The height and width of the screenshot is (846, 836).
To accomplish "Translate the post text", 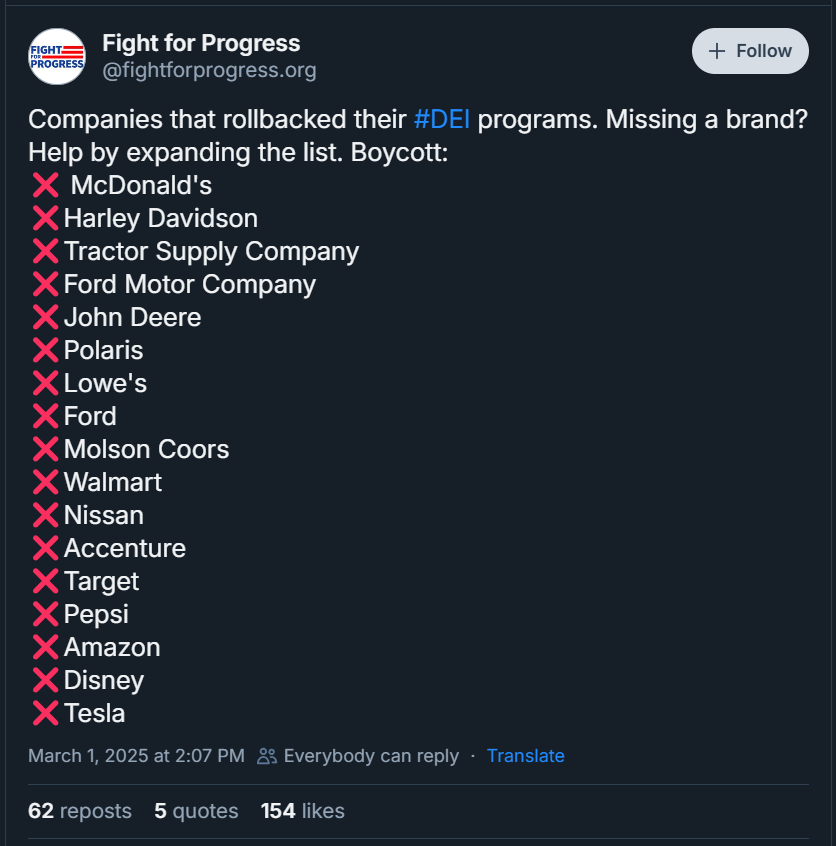I will coord(526,756).
